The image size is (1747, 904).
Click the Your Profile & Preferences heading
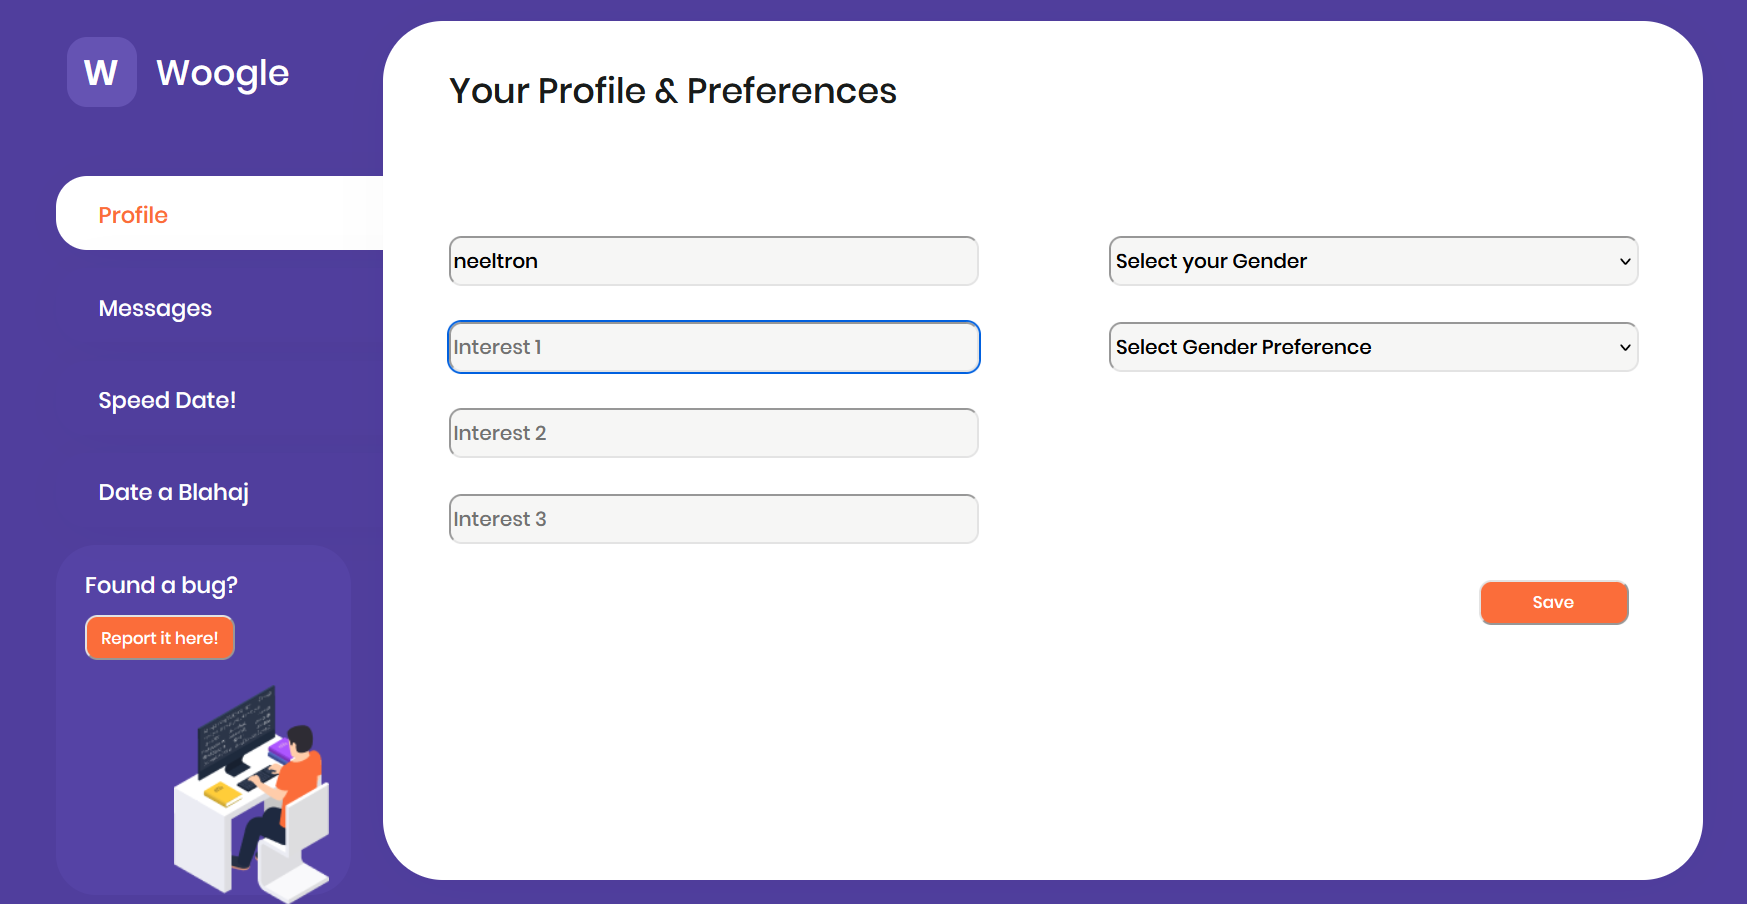click(x=672, y=91)
